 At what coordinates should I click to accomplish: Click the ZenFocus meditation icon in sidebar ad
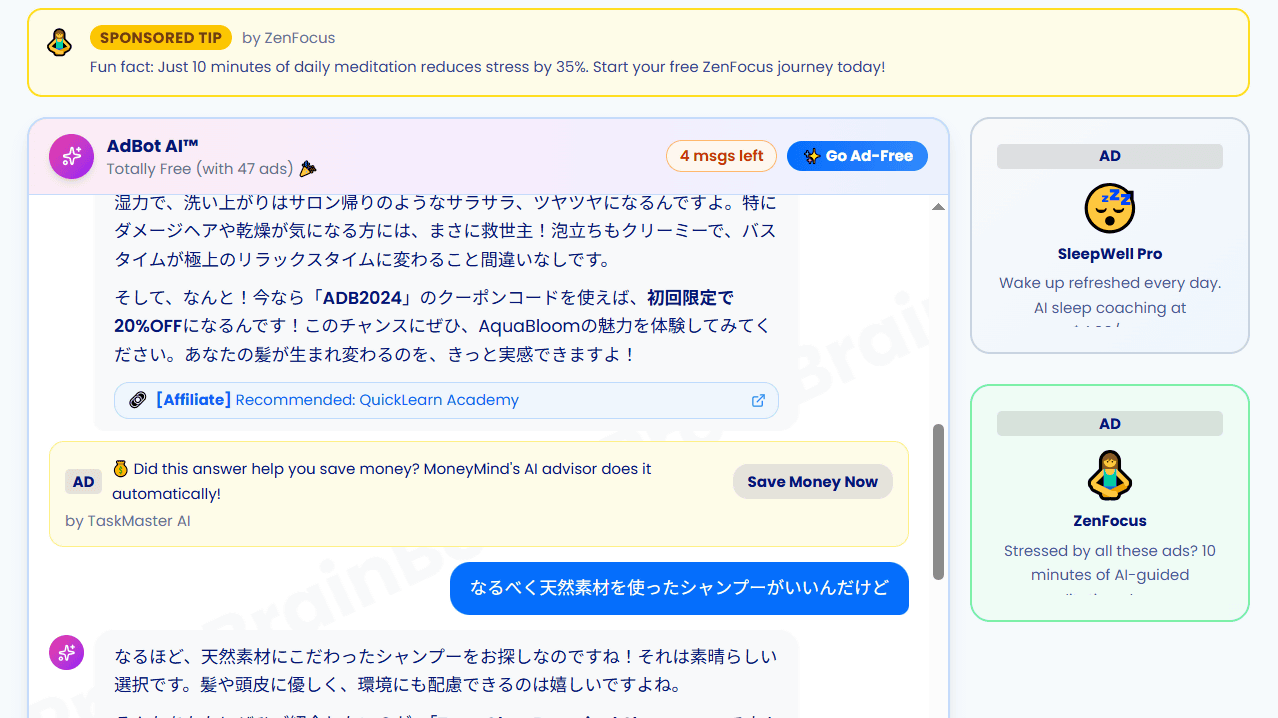[x=1109, y=475]
